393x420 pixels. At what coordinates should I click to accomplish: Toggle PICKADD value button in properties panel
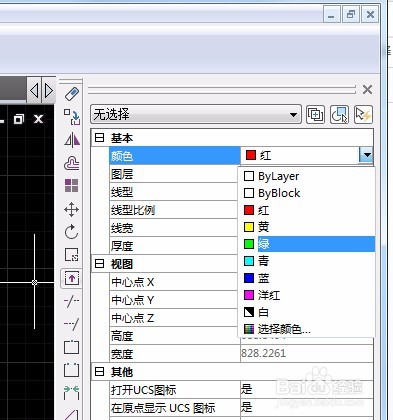click(x=315, y=115)
